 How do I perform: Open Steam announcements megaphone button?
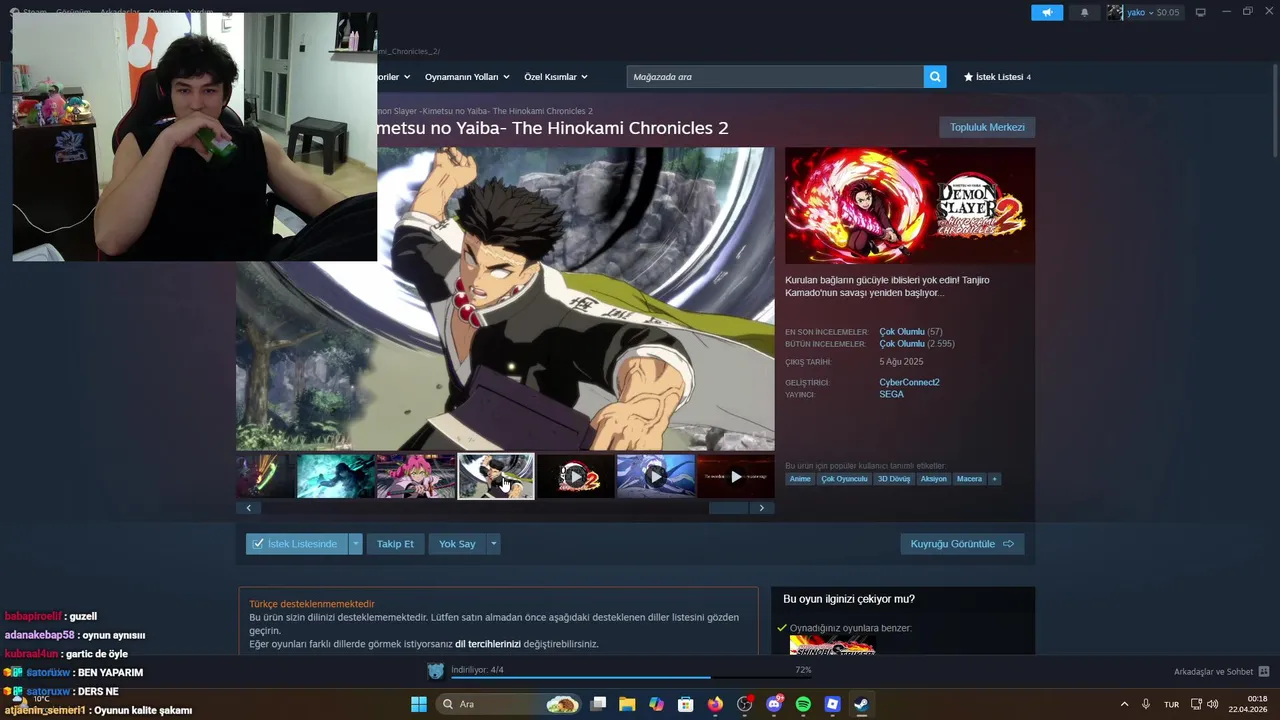1047,13
